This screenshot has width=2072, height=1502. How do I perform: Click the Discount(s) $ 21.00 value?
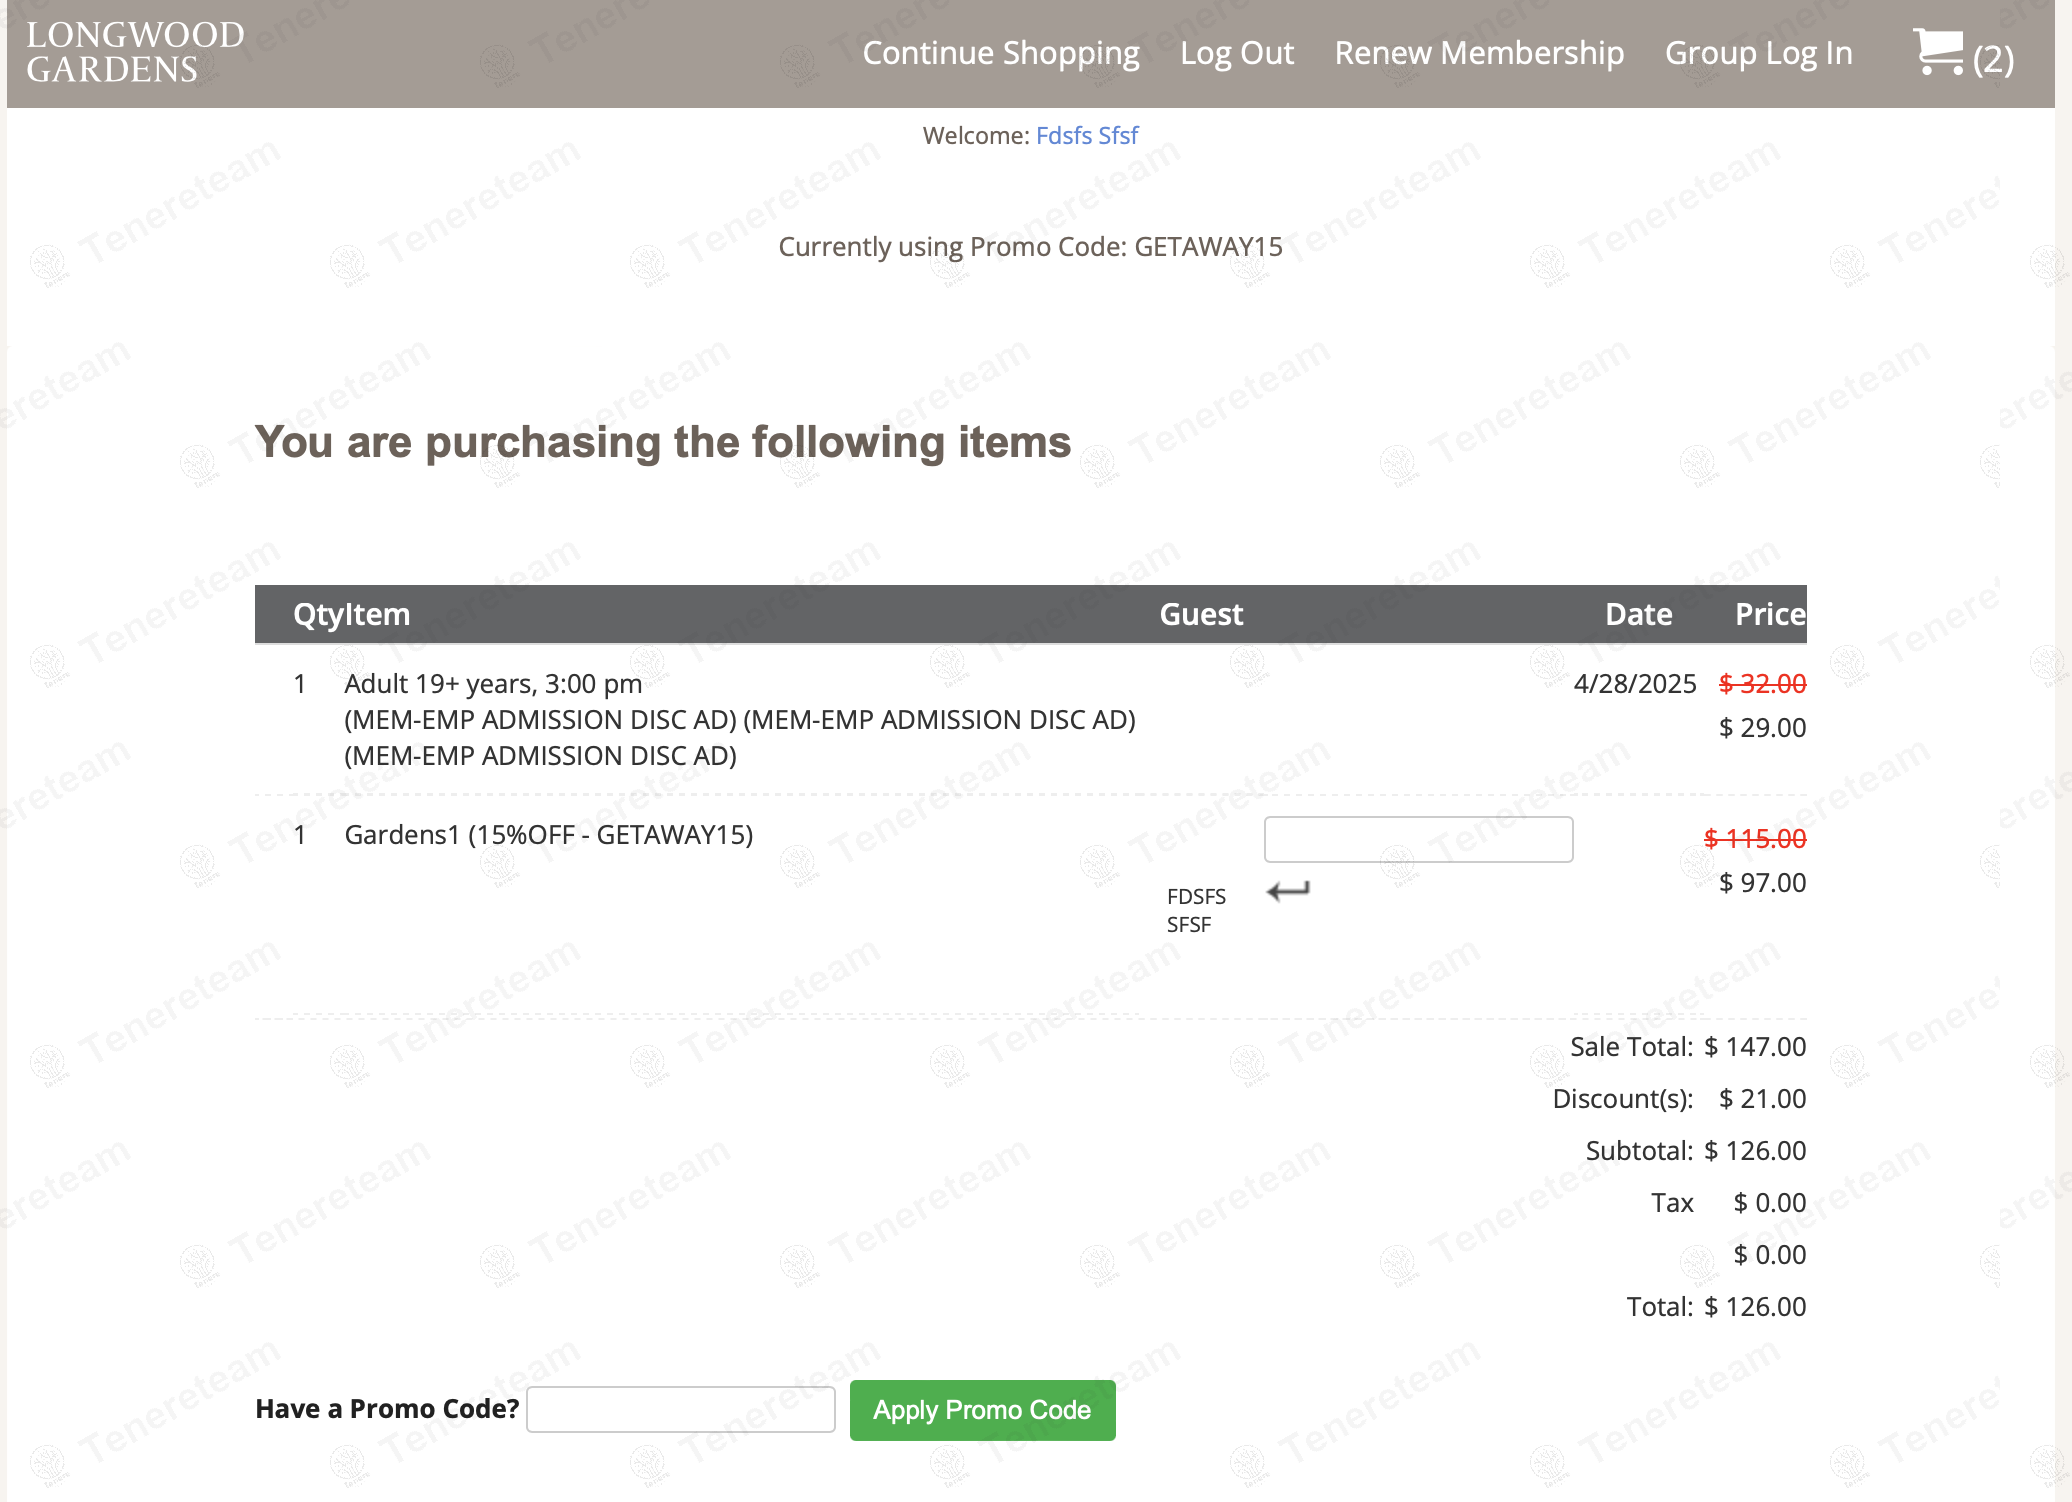[x=1762, y=1099]
